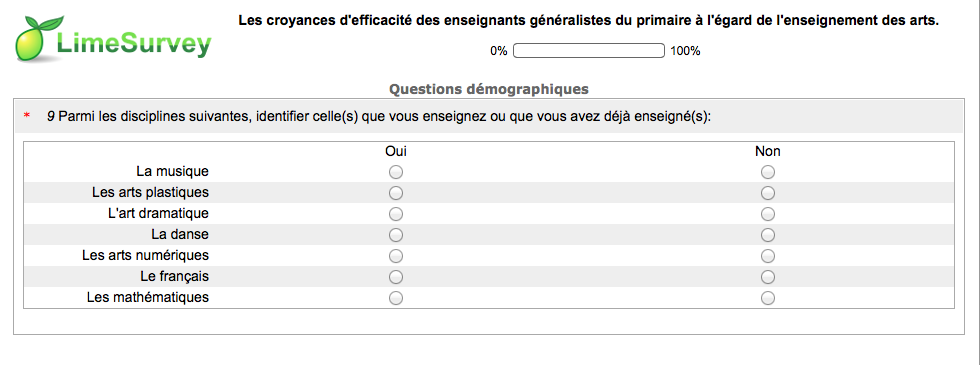Pick Oui for La danse

tap(396, 235)
